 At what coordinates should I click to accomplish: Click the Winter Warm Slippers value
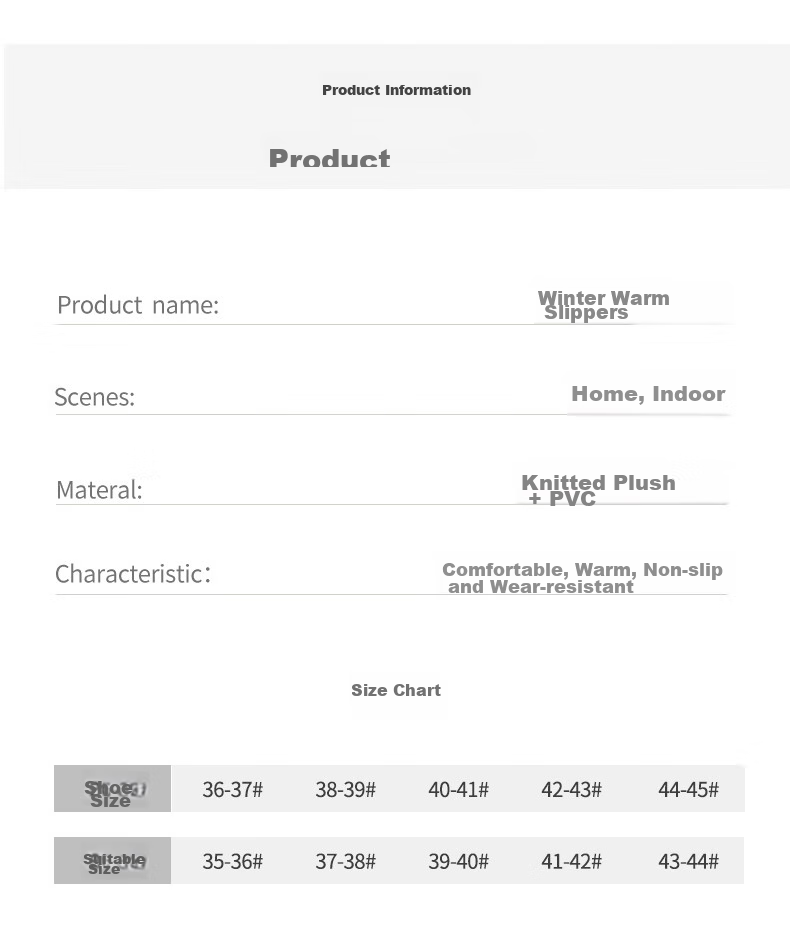tap(603, 305)
